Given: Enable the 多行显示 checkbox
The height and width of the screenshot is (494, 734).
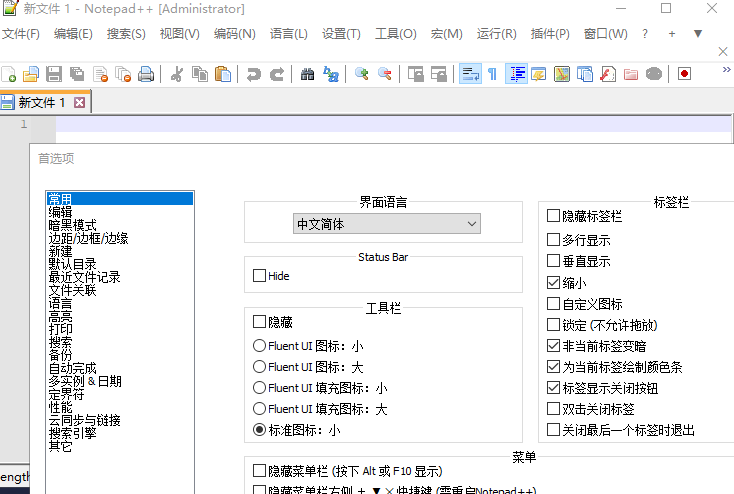Looking at the screenshot, I should click(553, 240).
